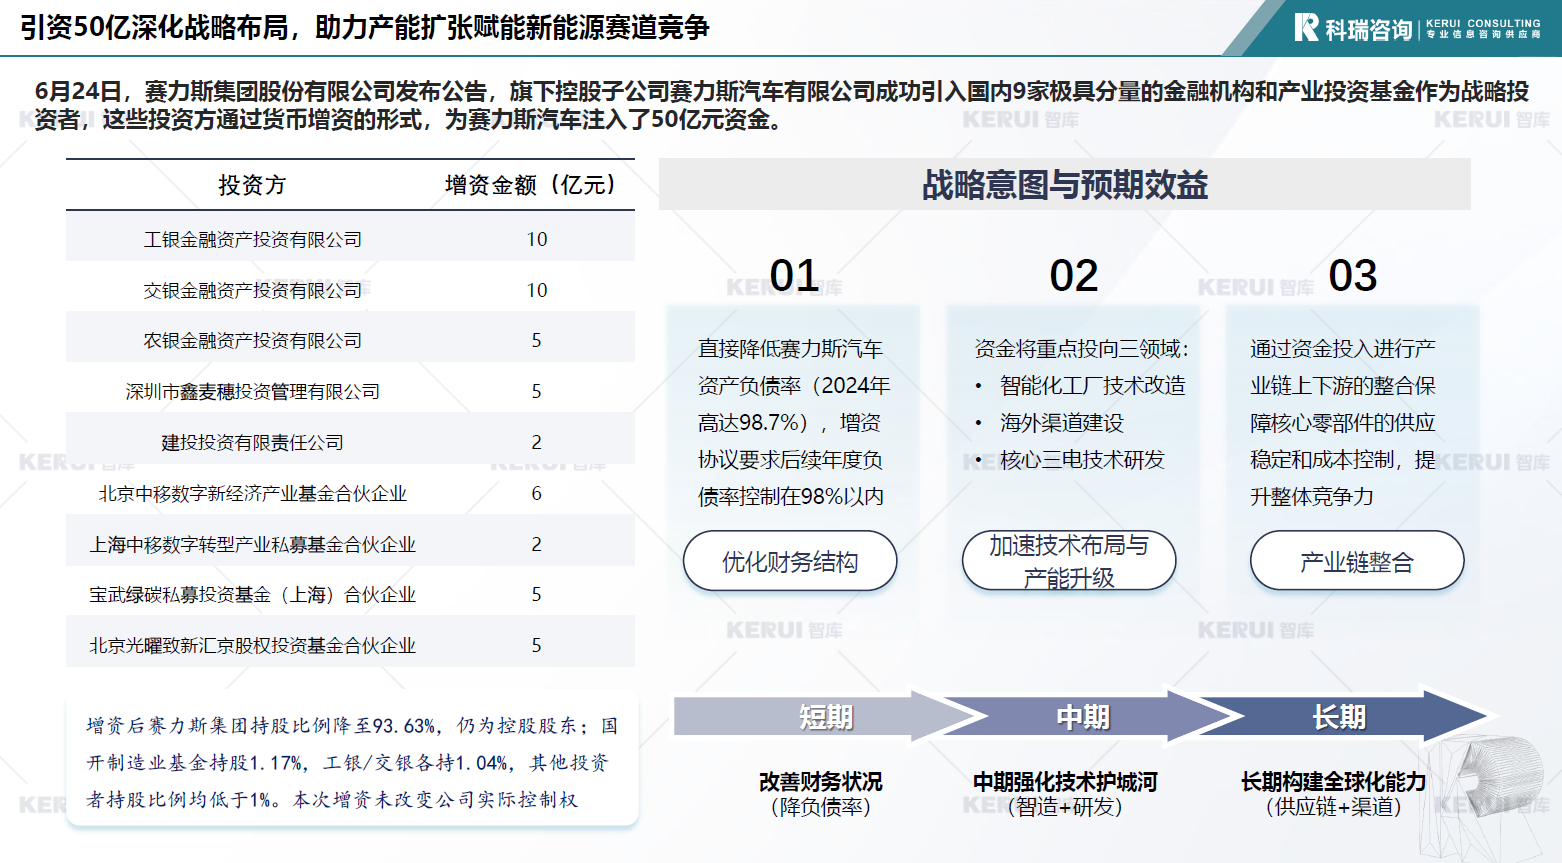
Task: Click the 加速技术布局与产能升级 pill button
Action: coord(1069,561)
